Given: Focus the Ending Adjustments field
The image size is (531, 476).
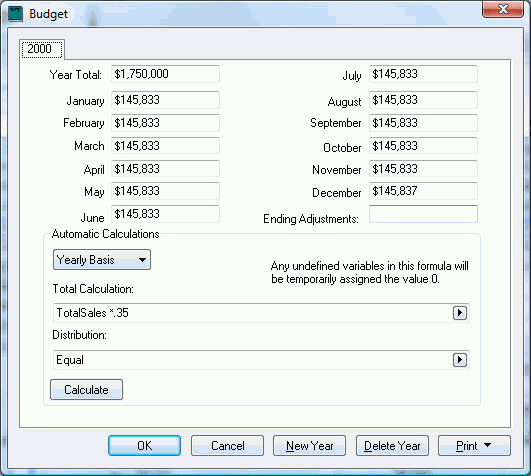Looking at the screenshot, I should pyautogui.click(x=423, y=214).
